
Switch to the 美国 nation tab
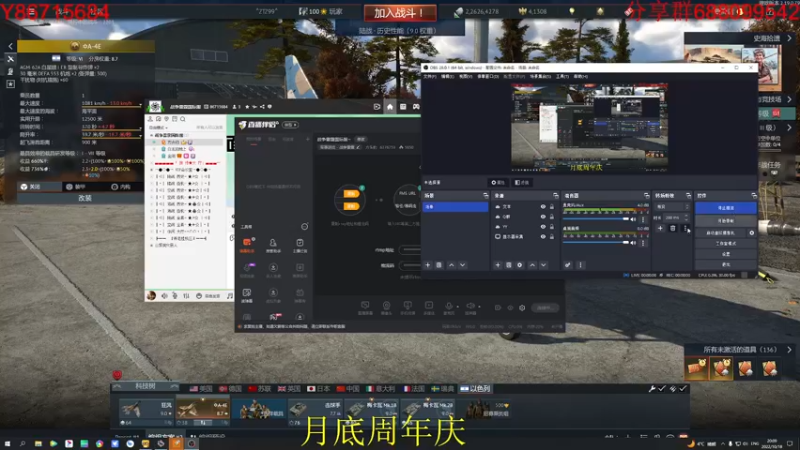pos(201,389)
